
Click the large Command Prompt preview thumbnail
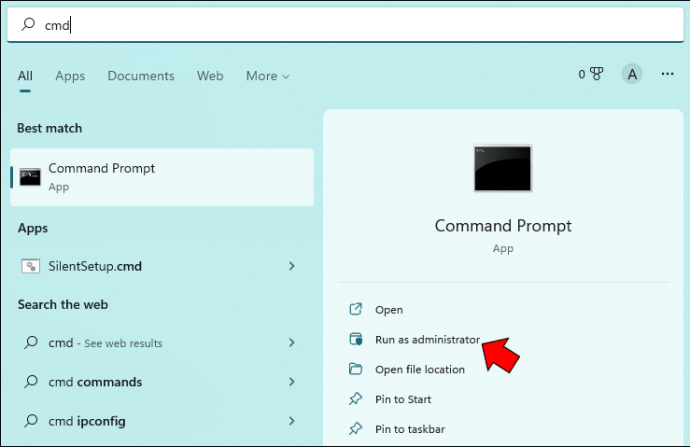tap(503, 168)
